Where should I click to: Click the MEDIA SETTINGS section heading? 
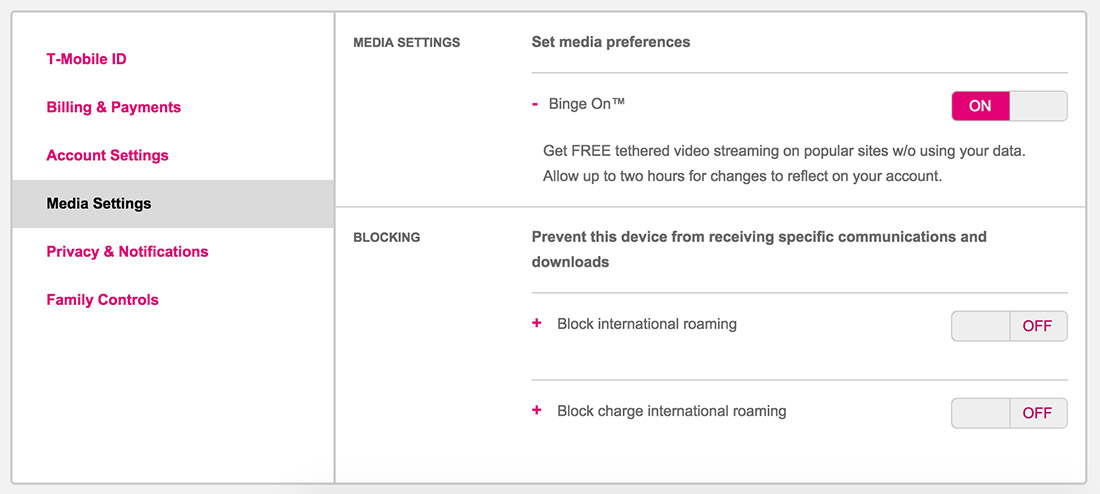[x=407, y=43]
